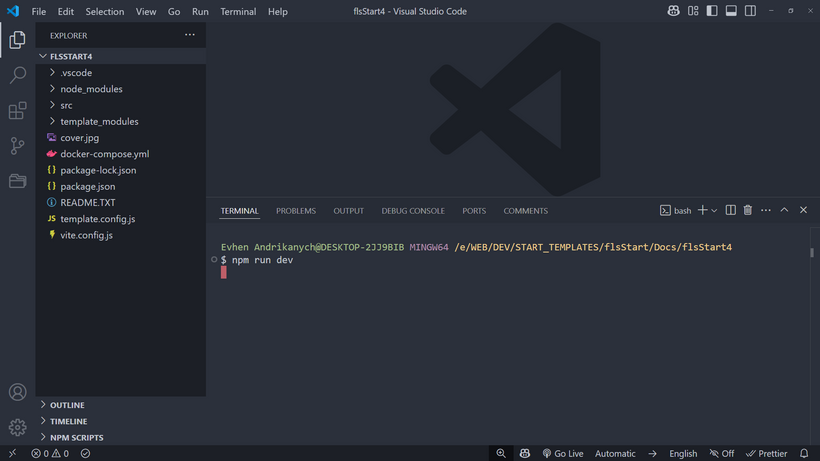Toggle the primary side bar layout button
The width and height of the screenshot is (820, 461).
pyautogui.click(x=712, y=11)
